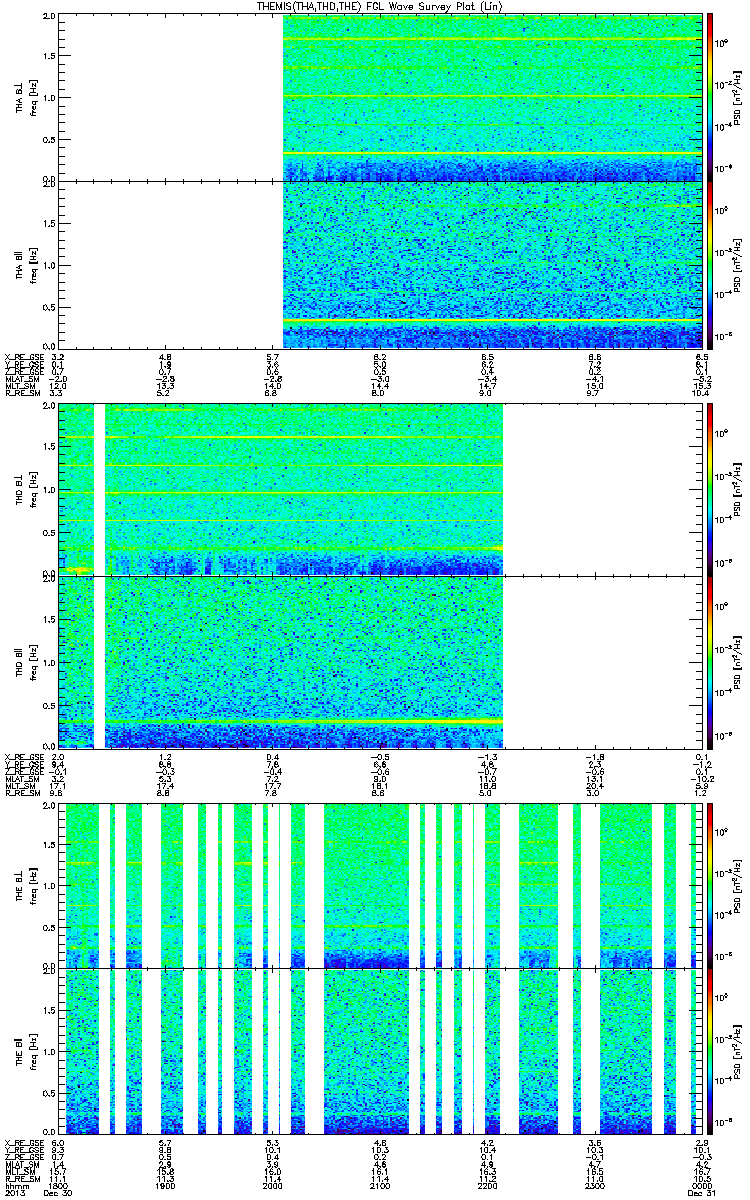
Task: Click PSD [nT²/Hz] label beside THA BL colorbar
Action: pyautogui.click(x=739, y=97)
